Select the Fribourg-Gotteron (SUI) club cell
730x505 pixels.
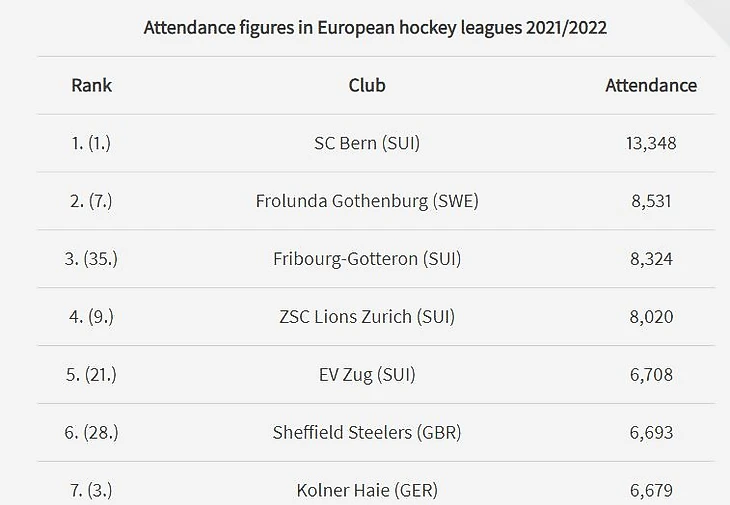(367, 259)
